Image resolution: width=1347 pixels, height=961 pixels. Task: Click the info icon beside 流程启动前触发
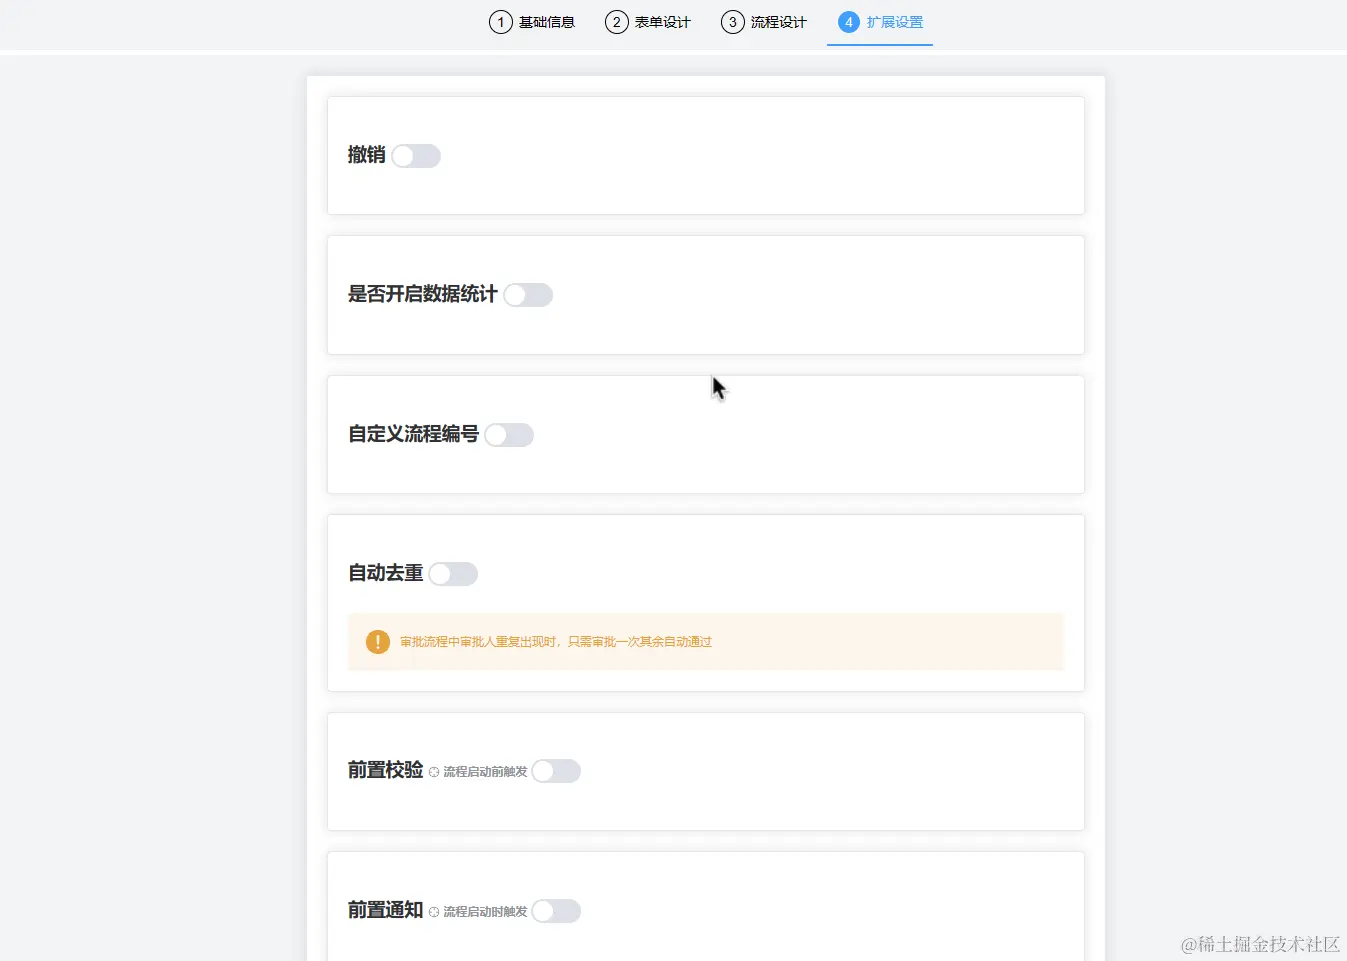[x=434, y=772]
